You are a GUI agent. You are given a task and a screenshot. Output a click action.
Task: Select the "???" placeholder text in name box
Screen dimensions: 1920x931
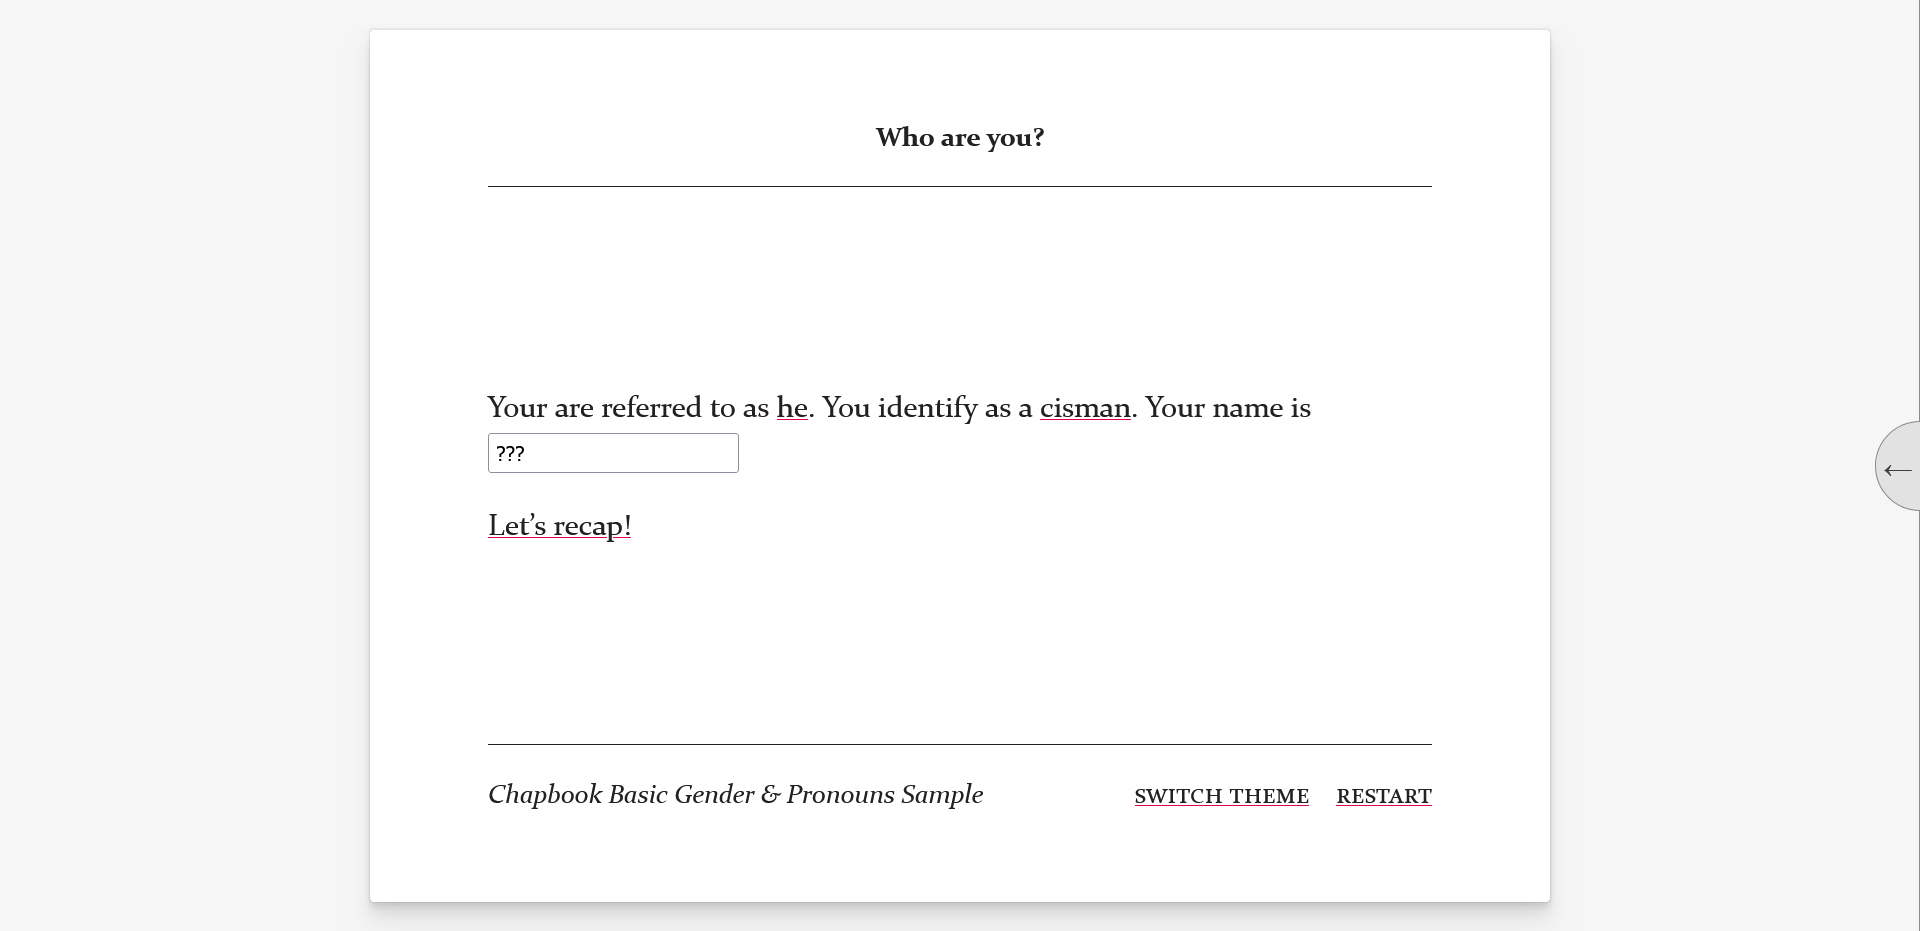[511, 454]
